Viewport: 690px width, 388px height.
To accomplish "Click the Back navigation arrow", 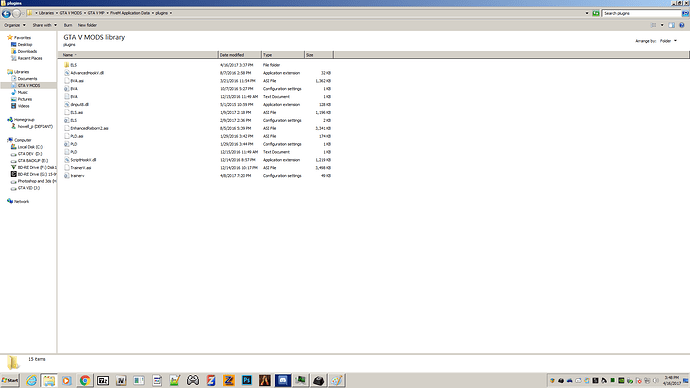I will tap(6, 14).
